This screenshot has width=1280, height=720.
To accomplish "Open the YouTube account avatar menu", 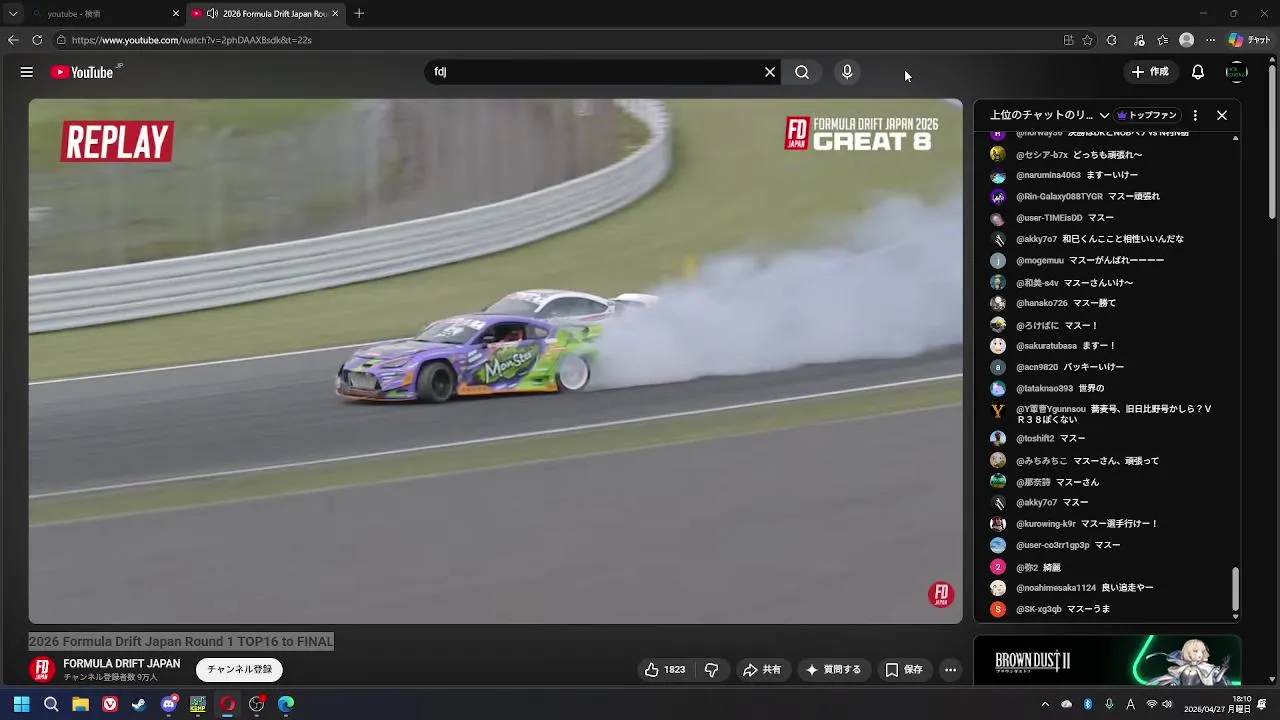I will [x=1237, y=72].
